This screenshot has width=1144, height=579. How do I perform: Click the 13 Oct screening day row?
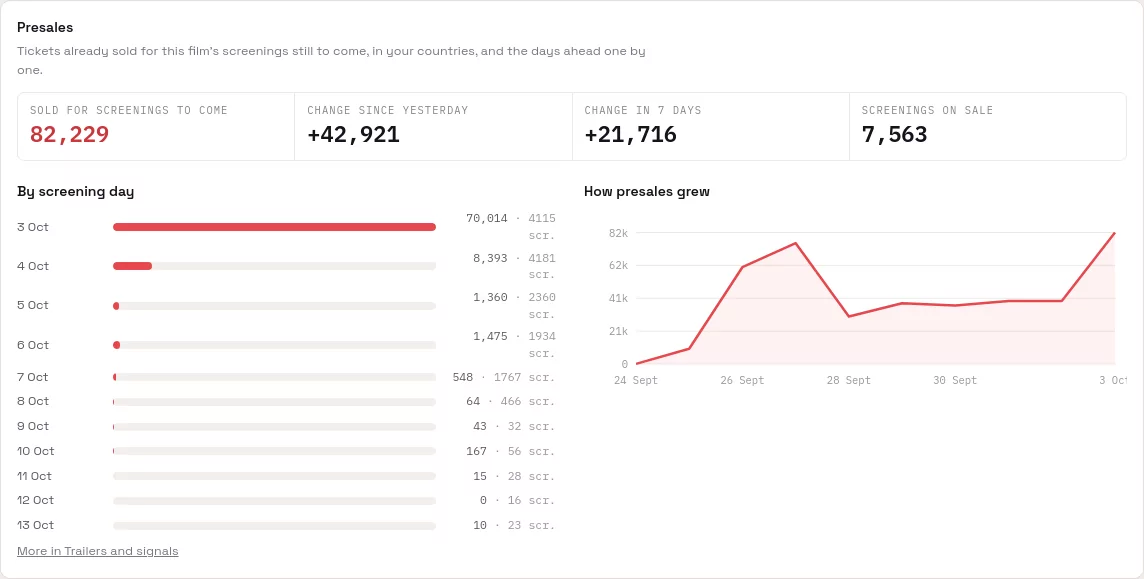(287, 525)
